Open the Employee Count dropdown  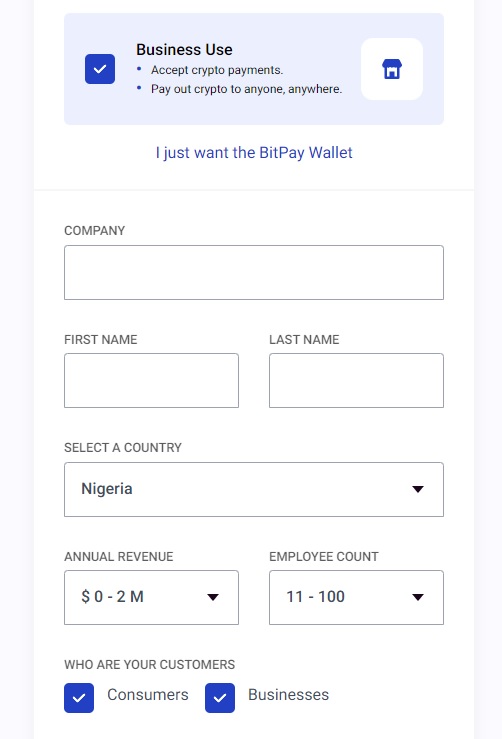coord(356,597)
